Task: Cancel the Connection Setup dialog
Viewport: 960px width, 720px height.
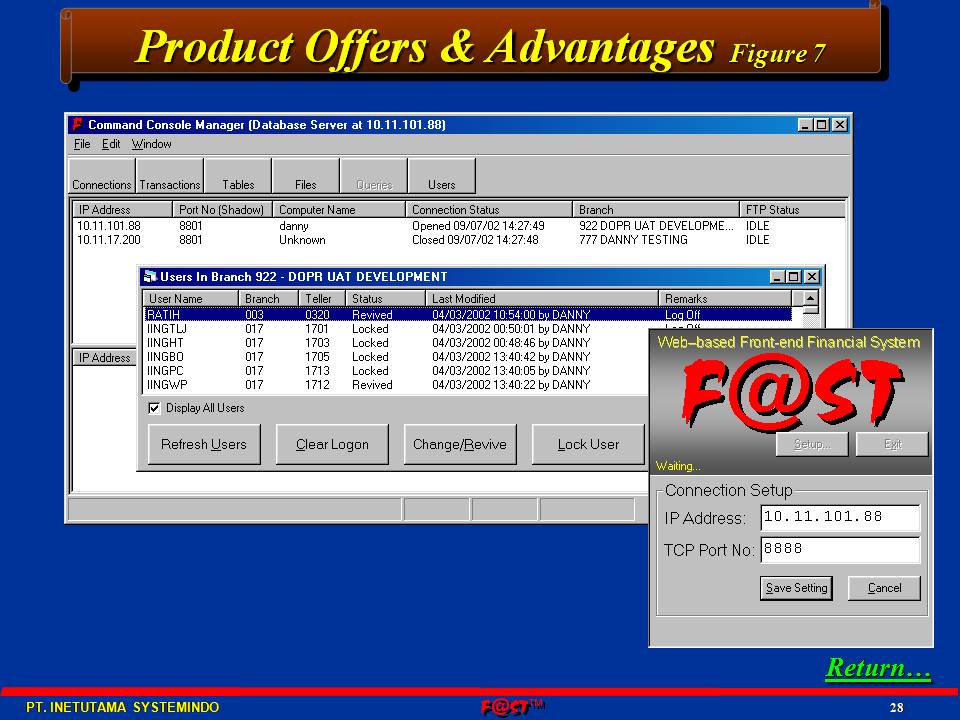Action: (884, 588)
